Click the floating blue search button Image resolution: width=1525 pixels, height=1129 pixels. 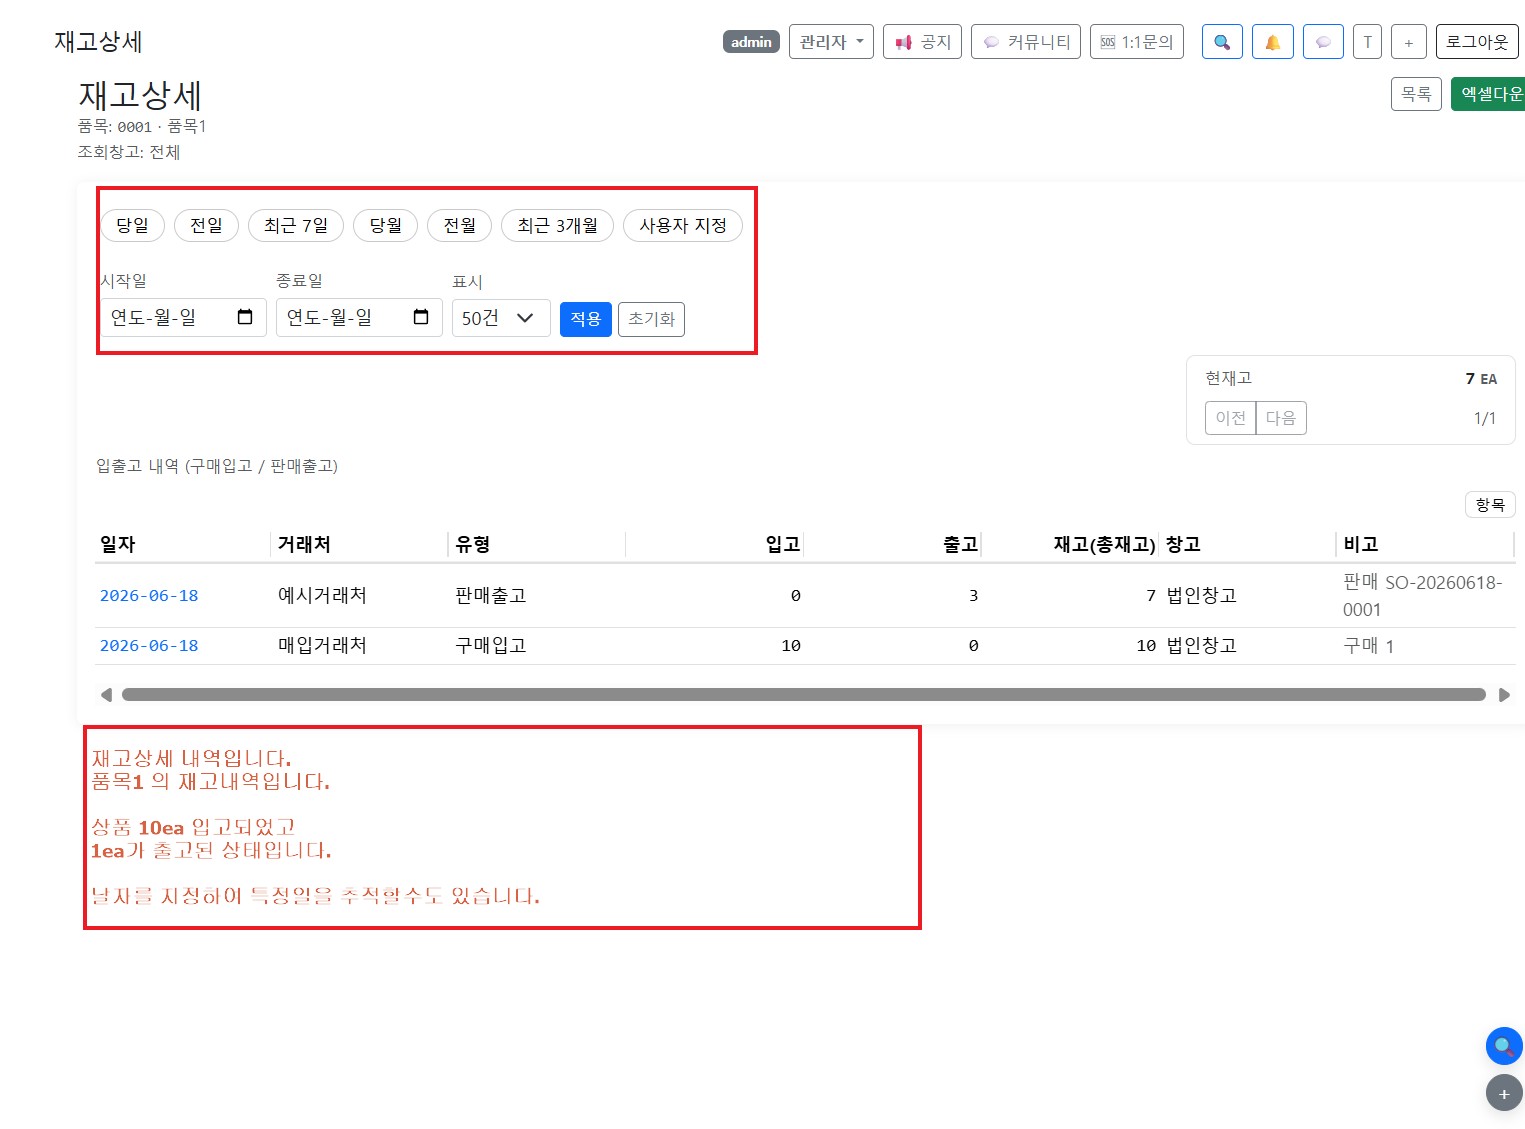pos(1504,1047)
